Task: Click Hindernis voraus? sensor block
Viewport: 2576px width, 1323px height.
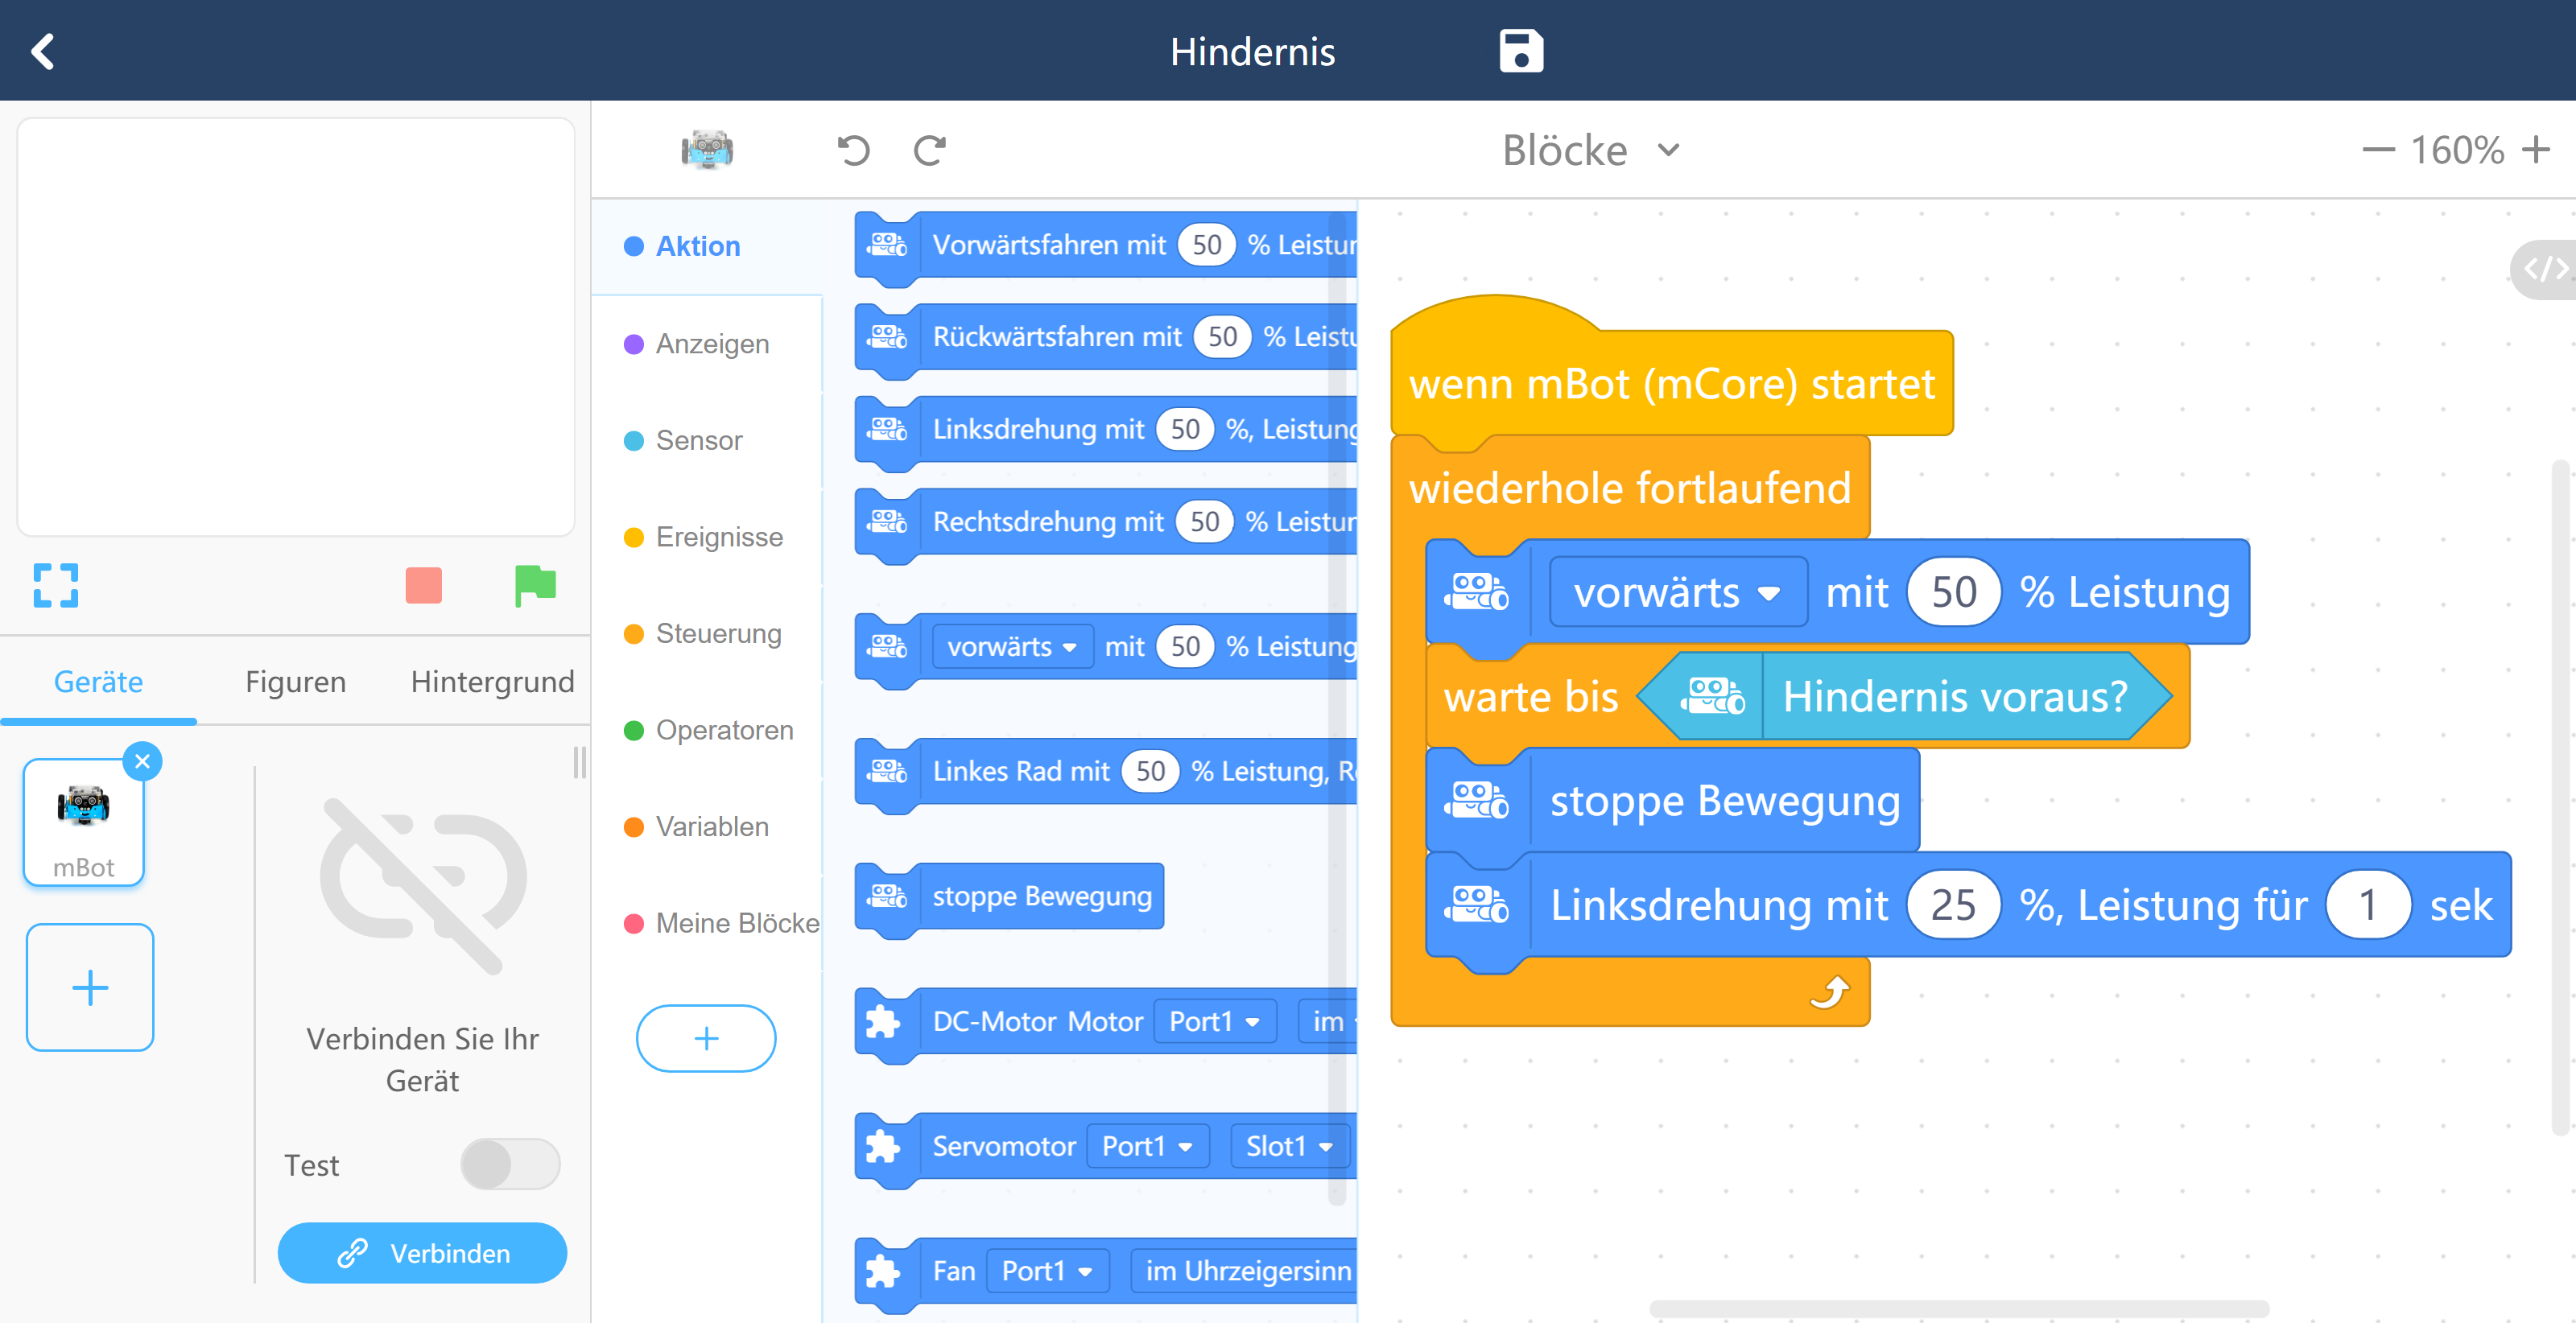Action: (1905, 696)
